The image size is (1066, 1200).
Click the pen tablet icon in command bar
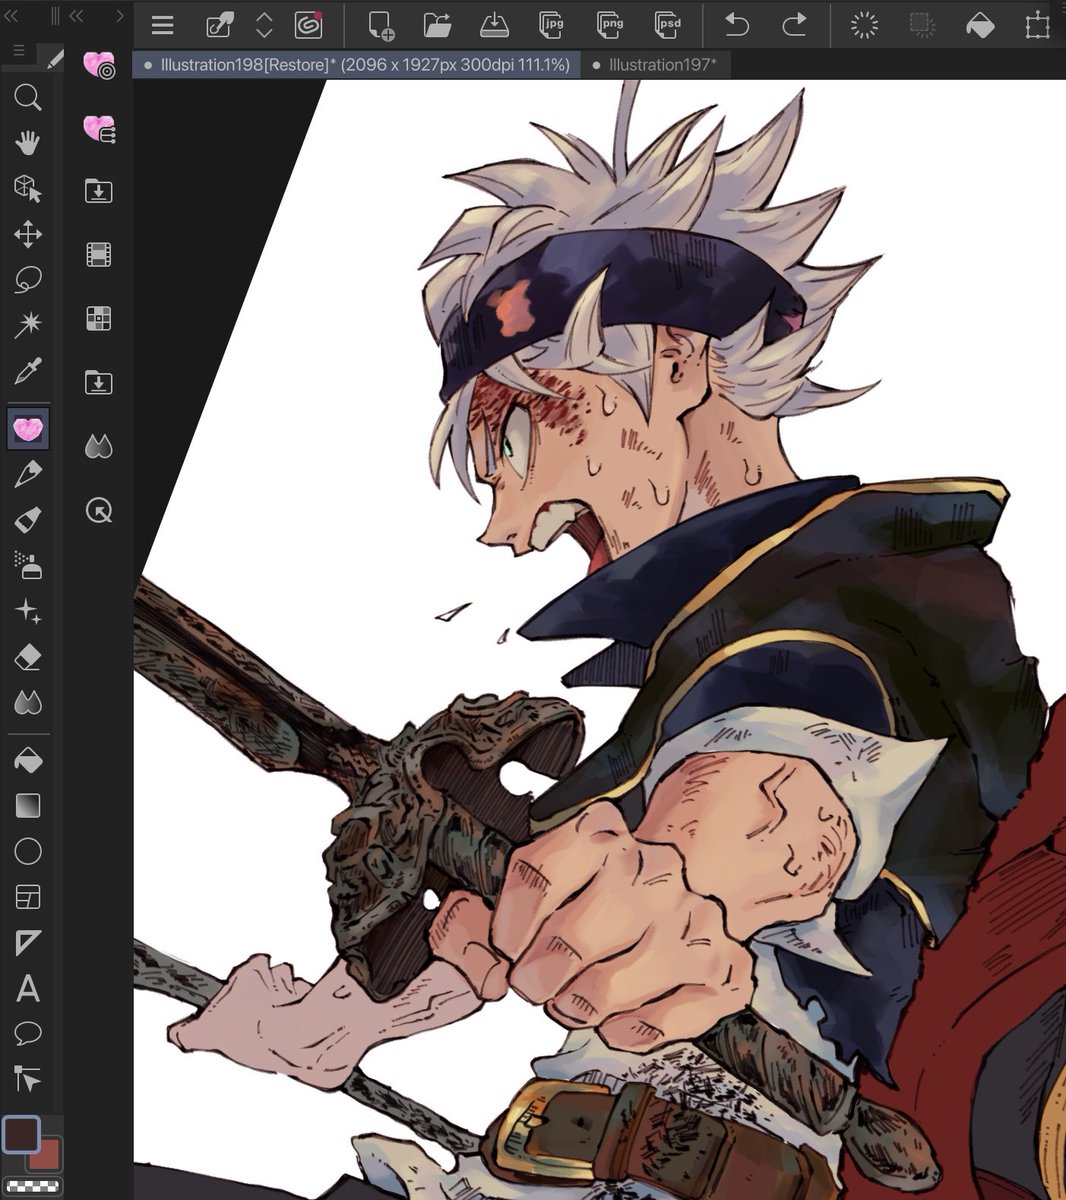coord(219,26)
